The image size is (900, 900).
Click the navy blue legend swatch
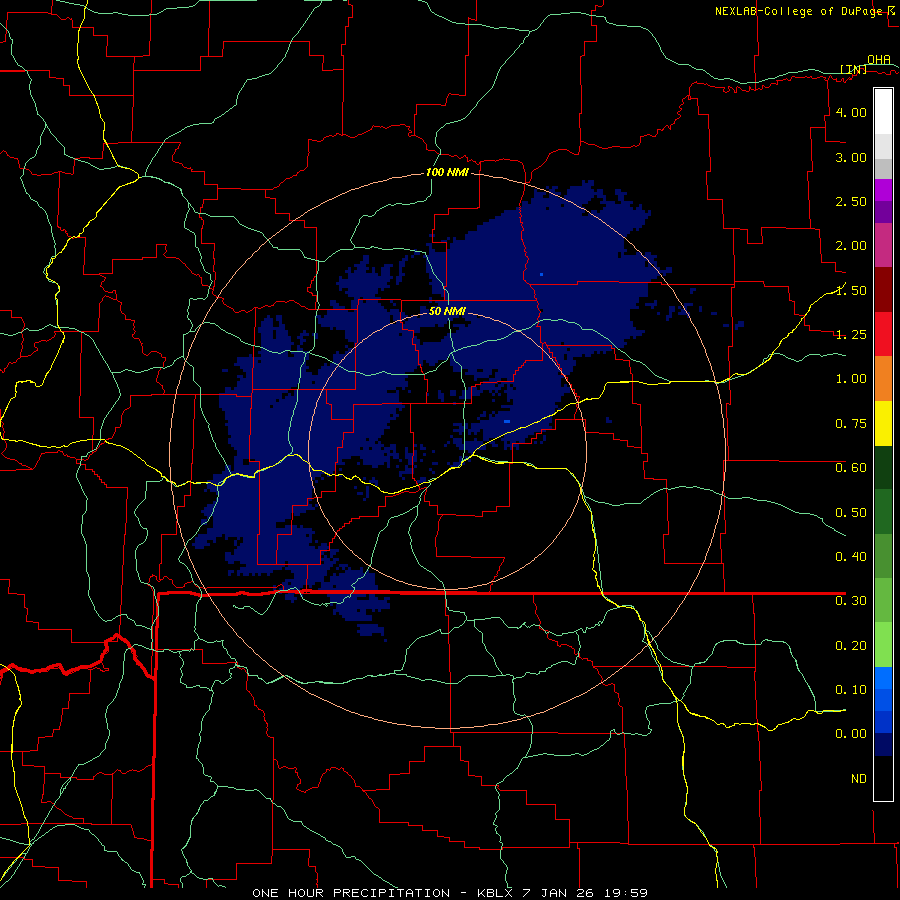tap(883, 745)
